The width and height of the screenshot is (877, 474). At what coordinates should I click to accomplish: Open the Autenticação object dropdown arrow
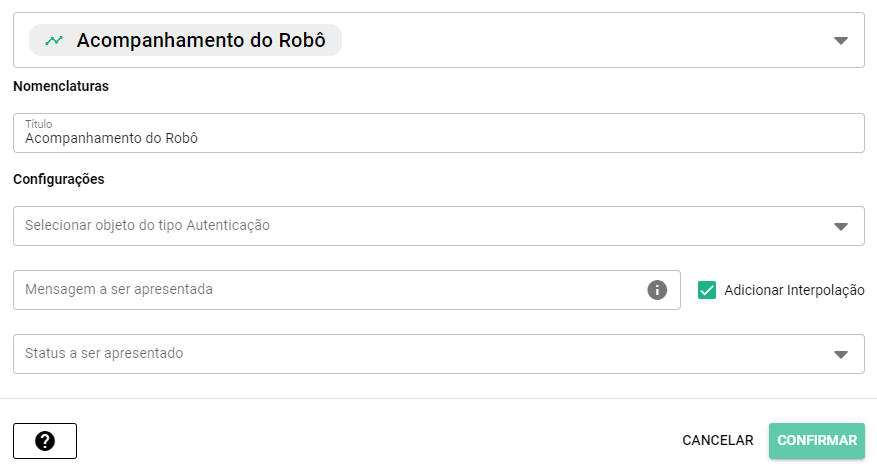pyautogui.click(x=841, y=226)
